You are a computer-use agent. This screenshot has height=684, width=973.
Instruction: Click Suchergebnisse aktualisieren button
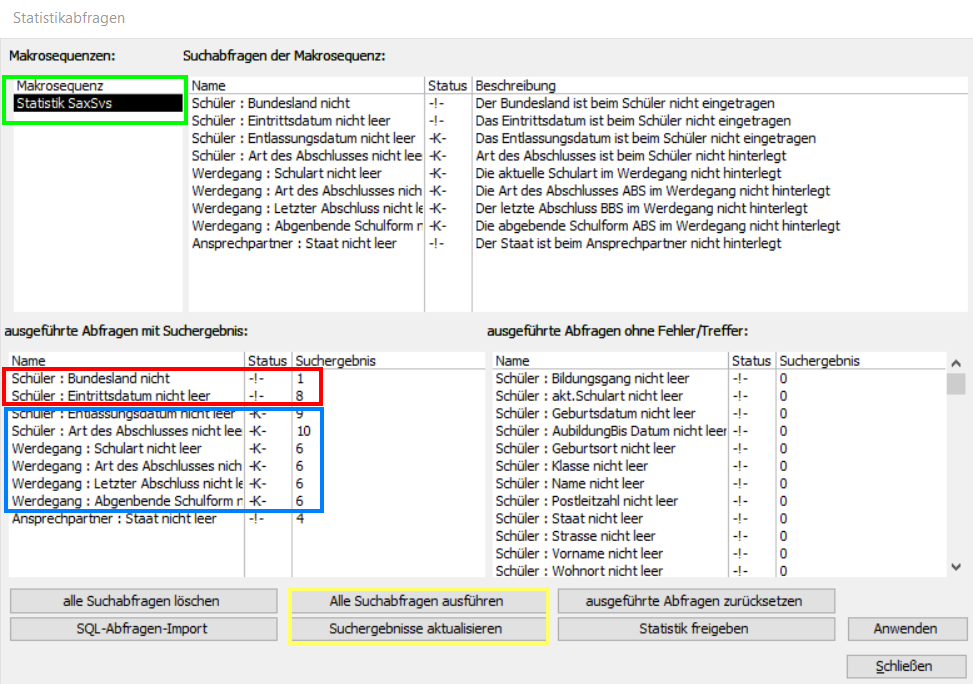[x=416, y=629]
